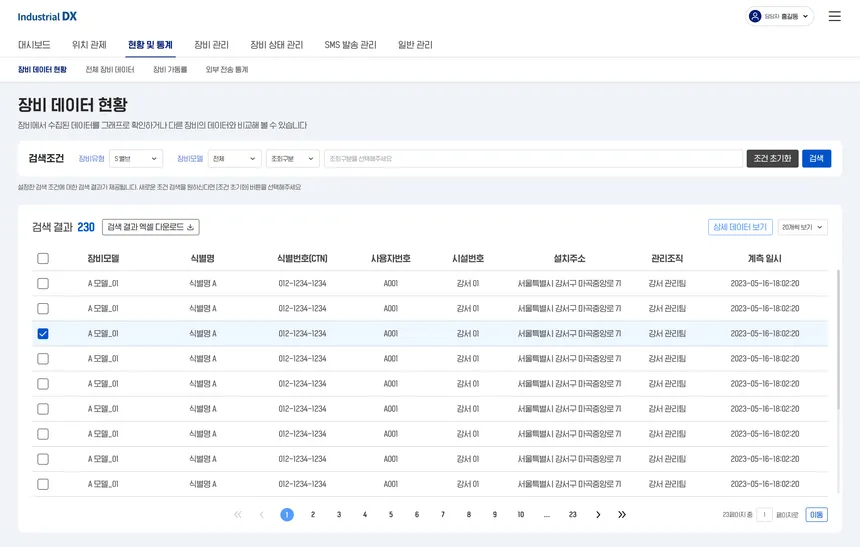Go to page 8 in pagination
Screen dimensions: 860x547
pyautogui.click(x=469, y=515)
